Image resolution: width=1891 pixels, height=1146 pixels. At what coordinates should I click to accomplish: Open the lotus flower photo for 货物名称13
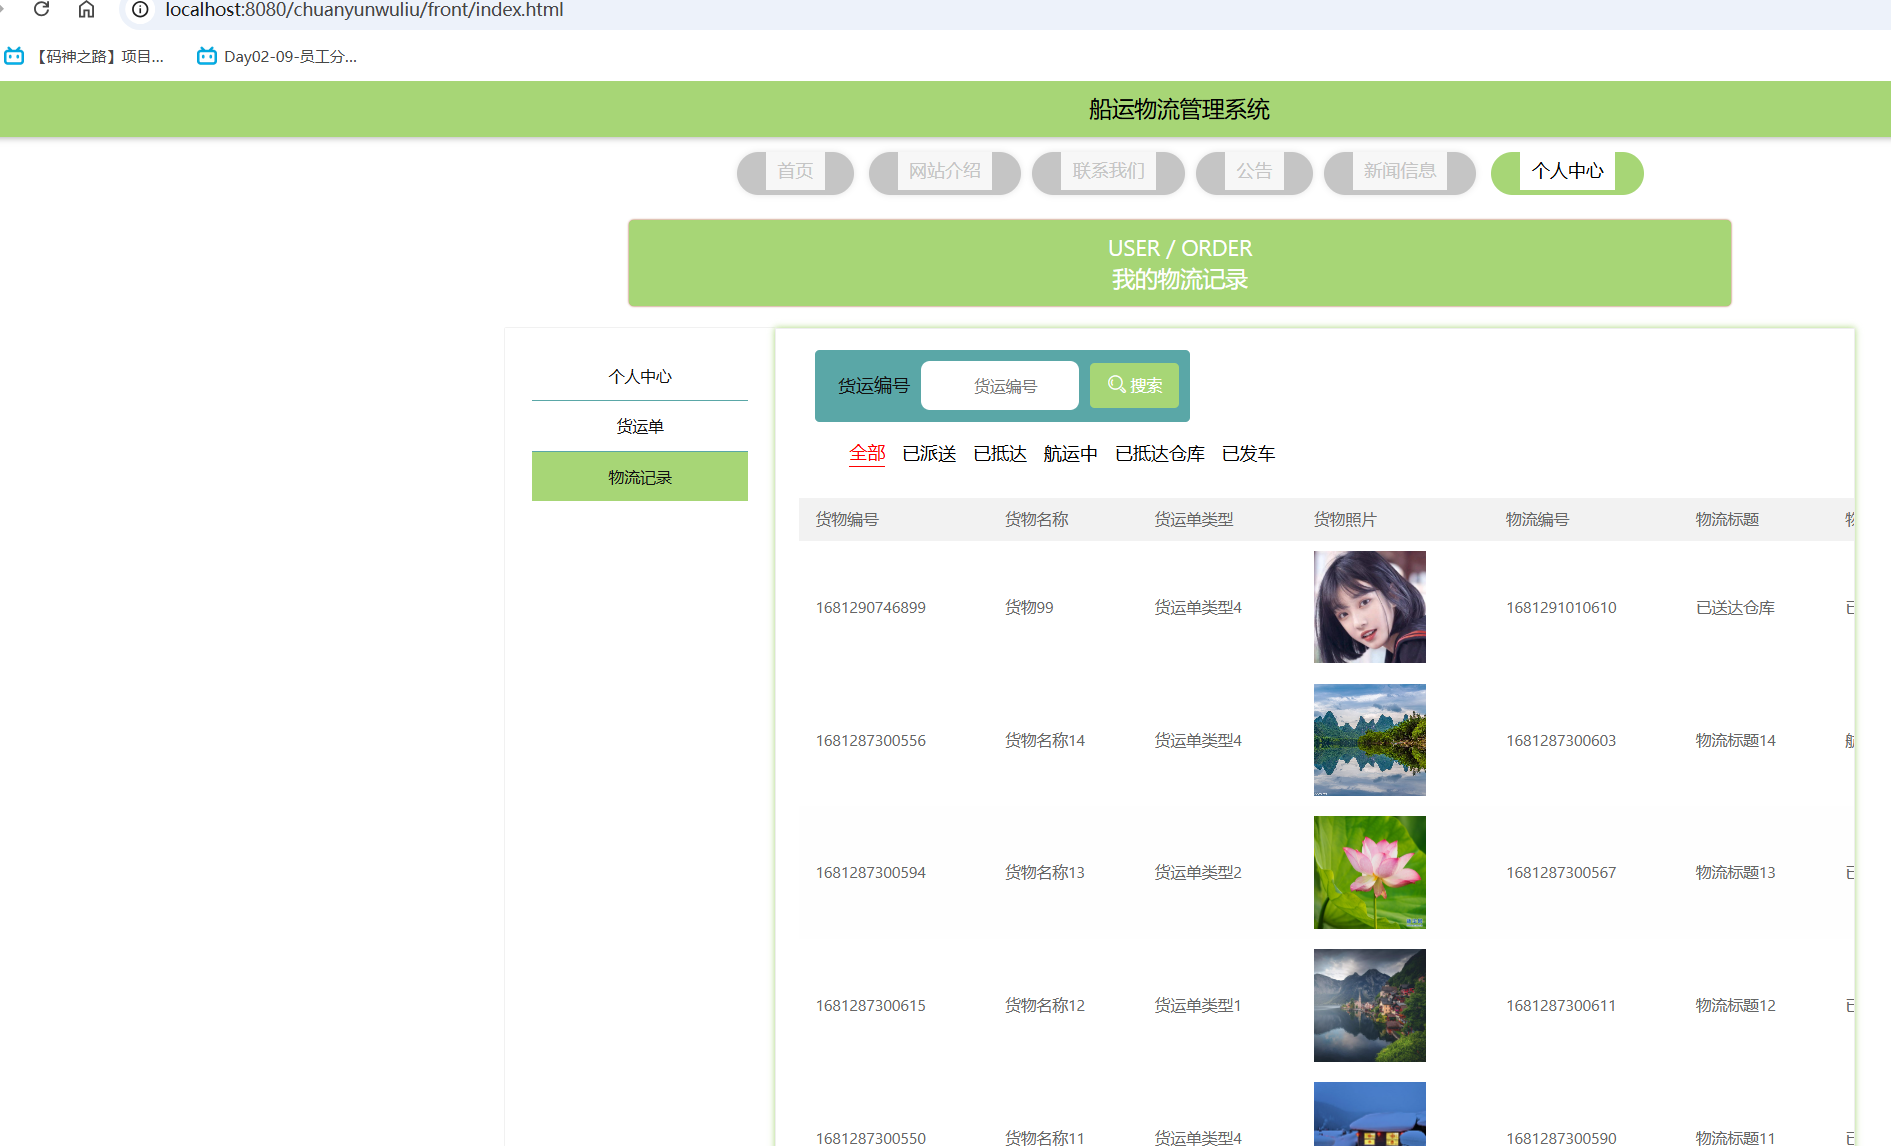(1370, 872)
